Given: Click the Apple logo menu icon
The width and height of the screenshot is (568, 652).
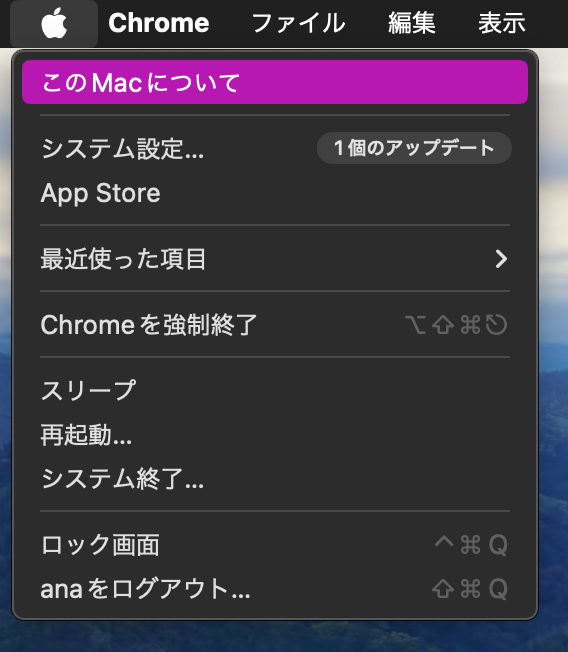Looking at the screenshot, I should 54,23.
